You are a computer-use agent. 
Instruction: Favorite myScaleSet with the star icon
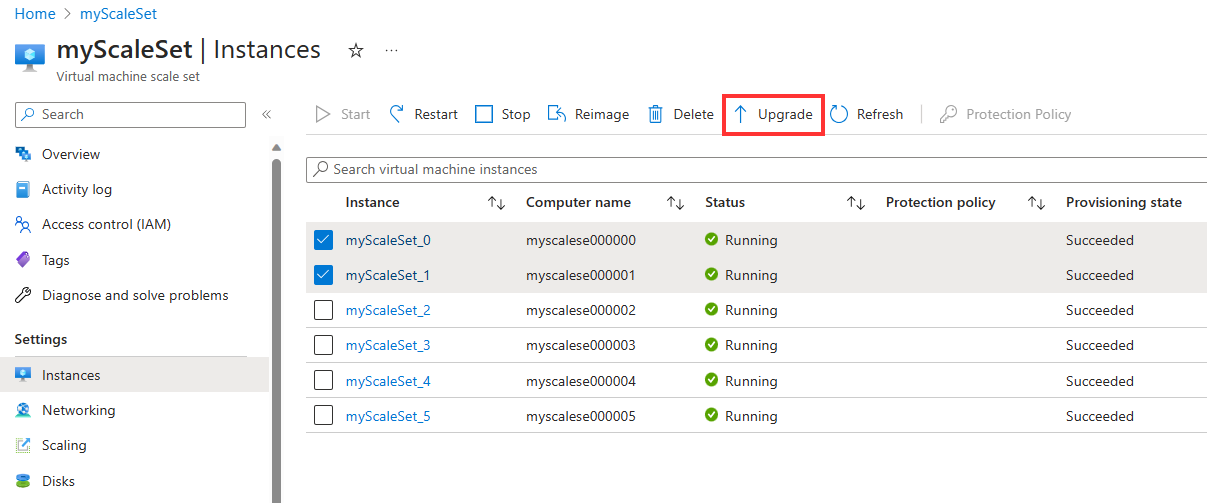click(x=355, y=51)
